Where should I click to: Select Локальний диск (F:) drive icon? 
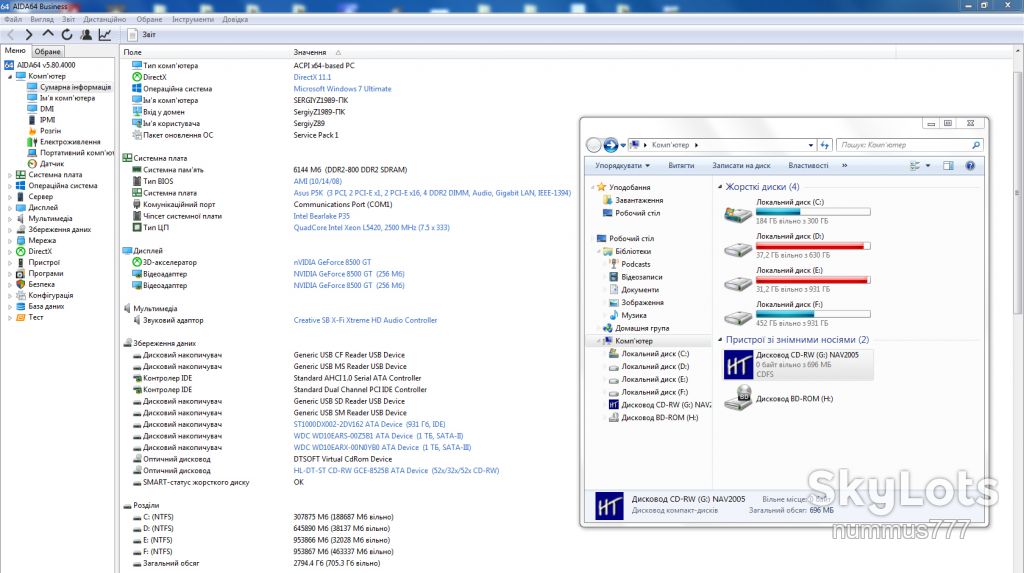[738, 316]
